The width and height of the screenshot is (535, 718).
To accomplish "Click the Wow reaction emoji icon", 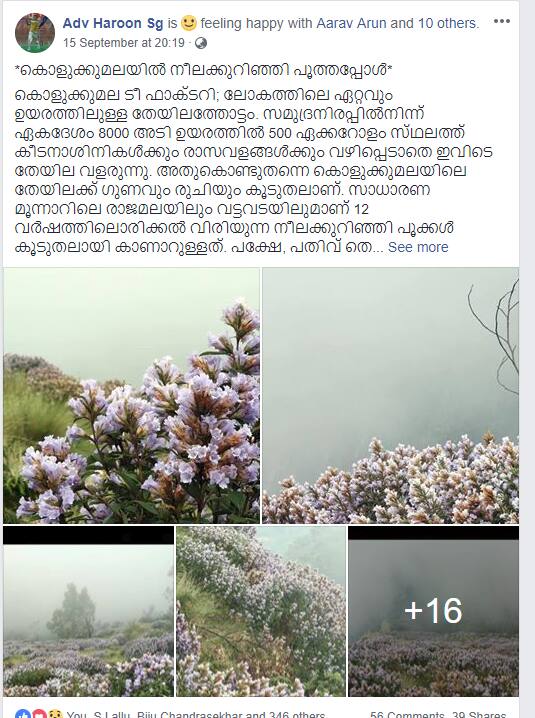I will pyautogui.click(x=55, y=714).
